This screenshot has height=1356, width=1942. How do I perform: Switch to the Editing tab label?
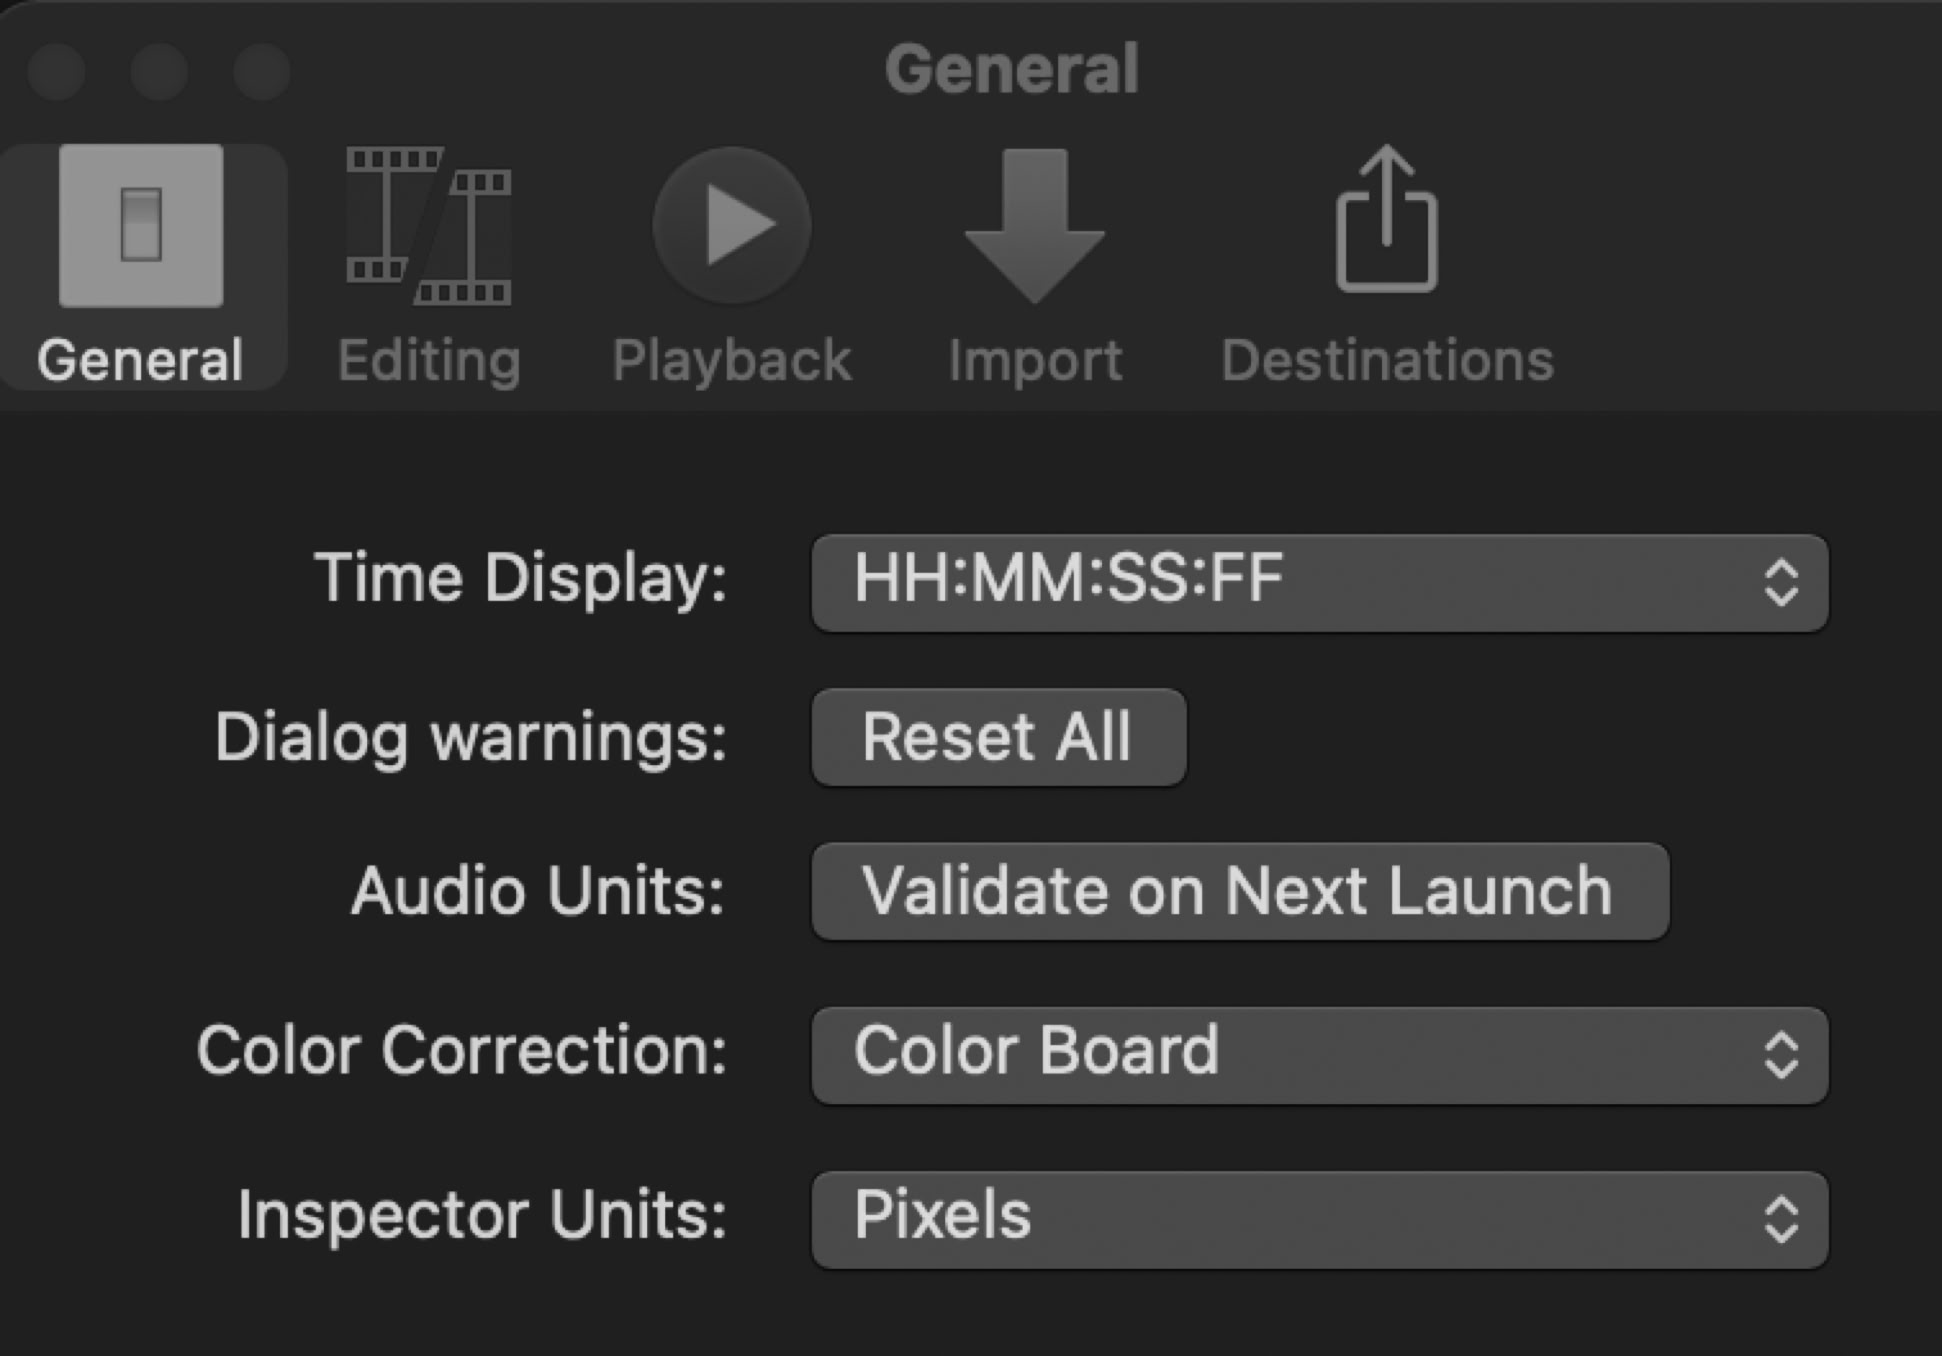[429, 360]
